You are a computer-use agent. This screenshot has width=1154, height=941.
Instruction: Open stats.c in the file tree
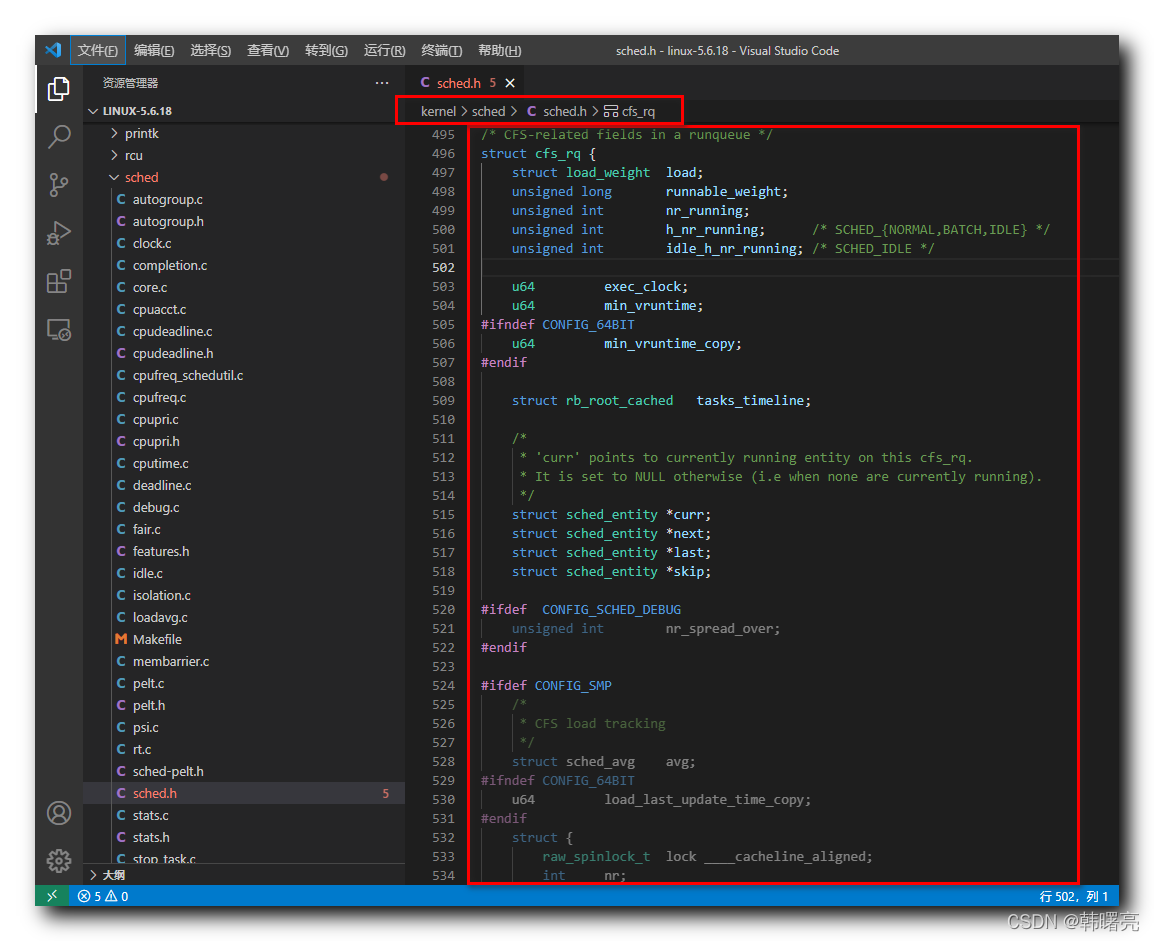244,815
